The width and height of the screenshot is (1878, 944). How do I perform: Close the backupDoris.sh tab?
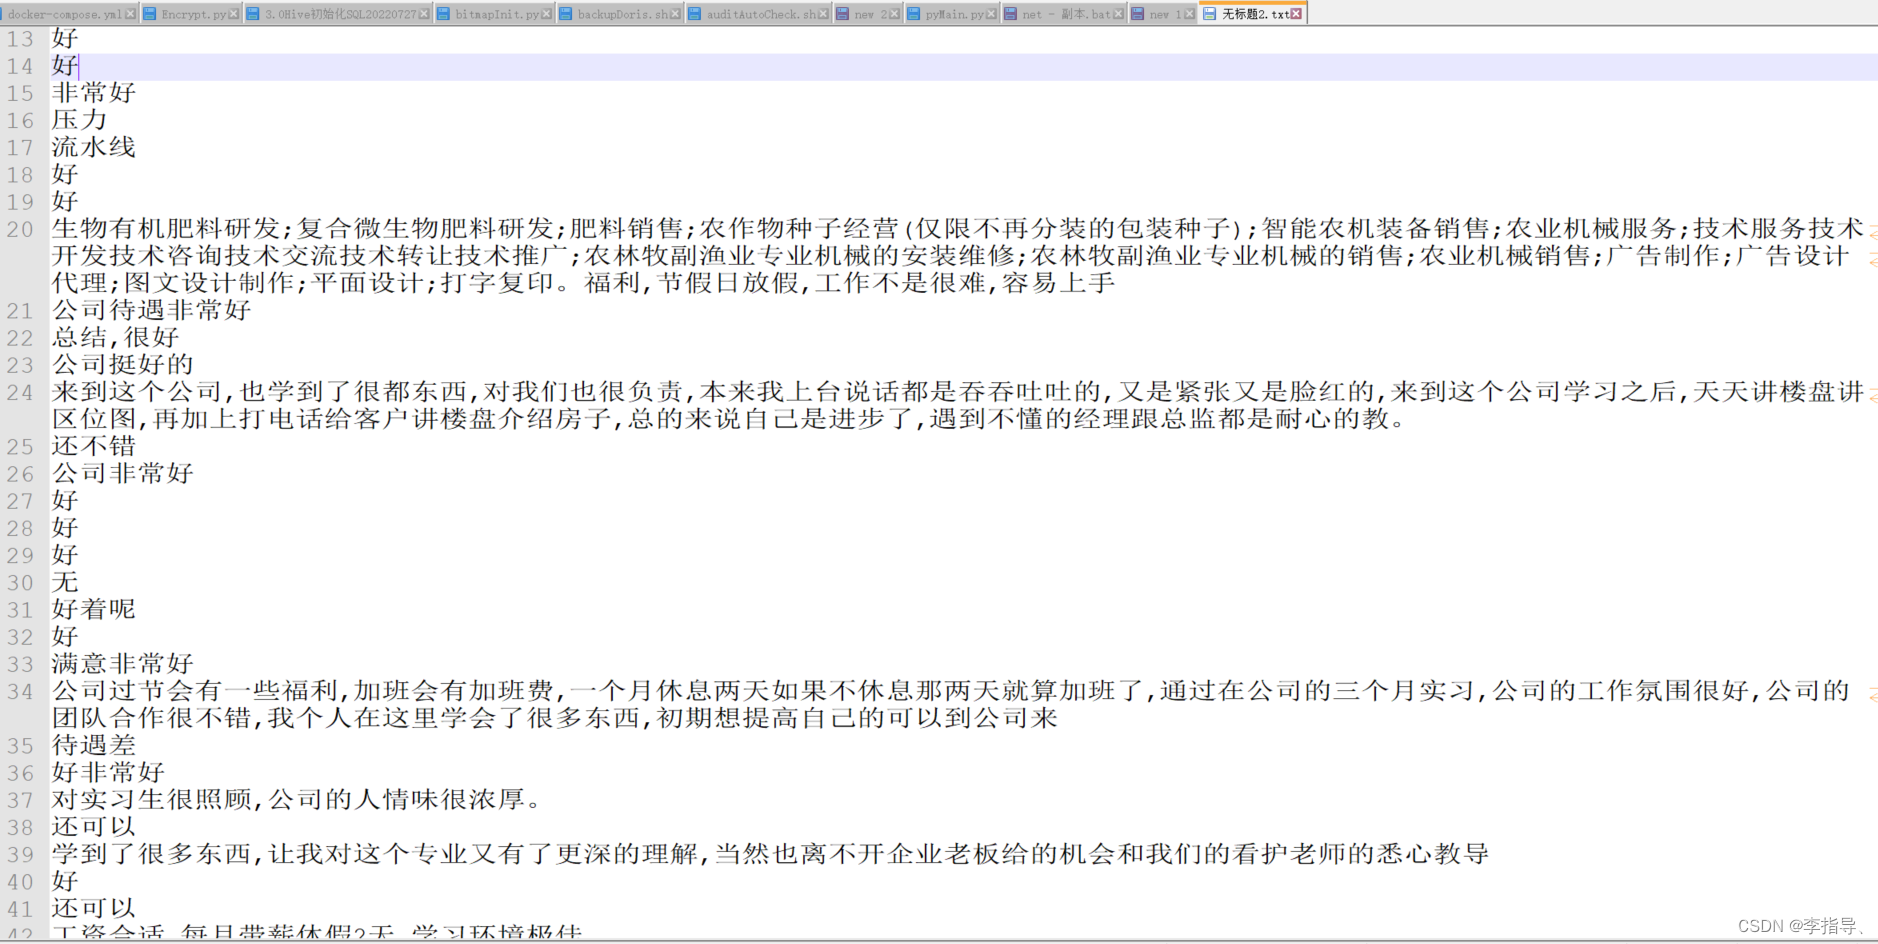click(x=675, y=14)
